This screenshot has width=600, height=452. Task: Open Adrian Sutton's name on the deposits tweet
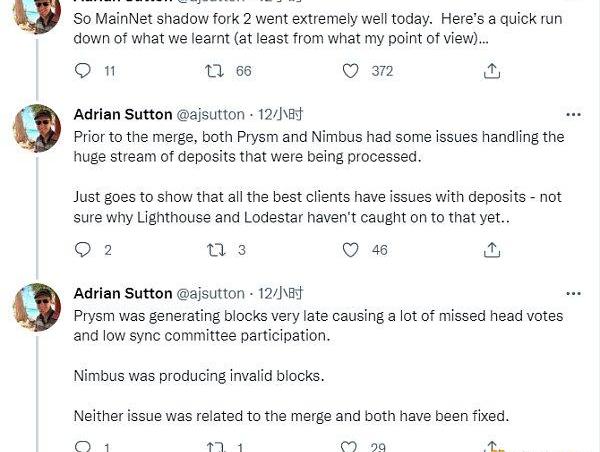(x=123, y=115)
